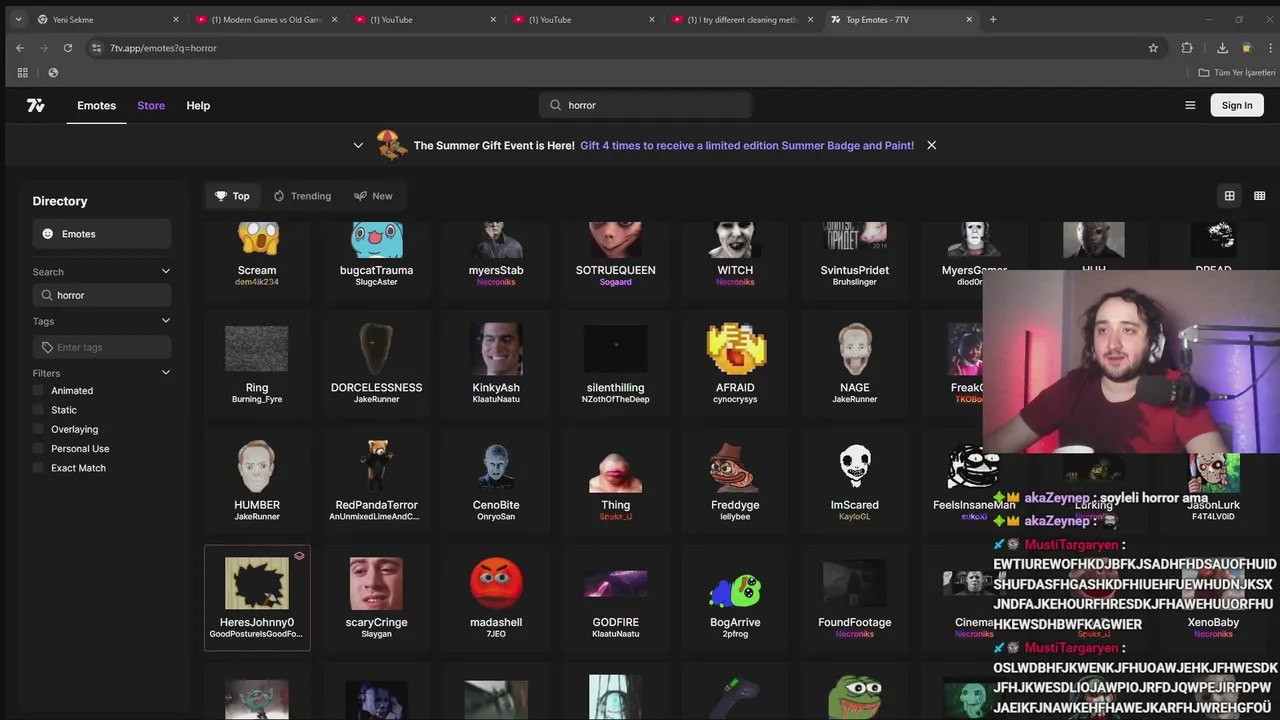
Task: Click the HeresJohnny0 emote badge icon
Action: click(299, 556)
